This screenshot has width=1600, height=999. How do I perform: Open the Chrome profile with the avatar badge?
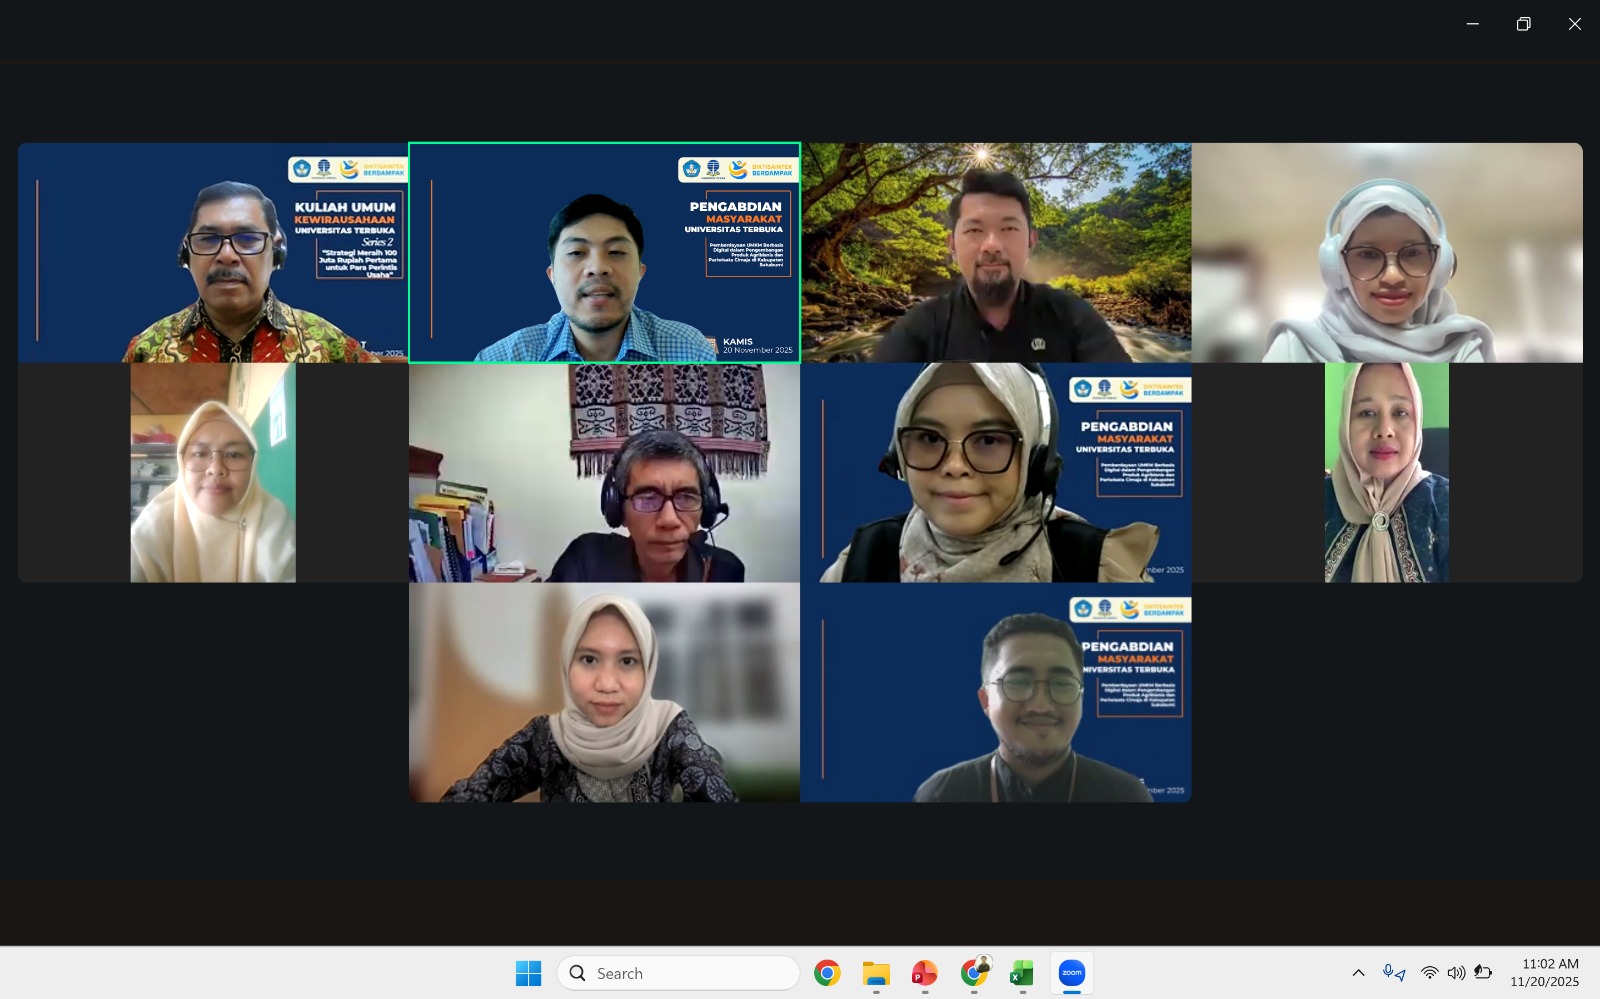[x=973, y=972]
